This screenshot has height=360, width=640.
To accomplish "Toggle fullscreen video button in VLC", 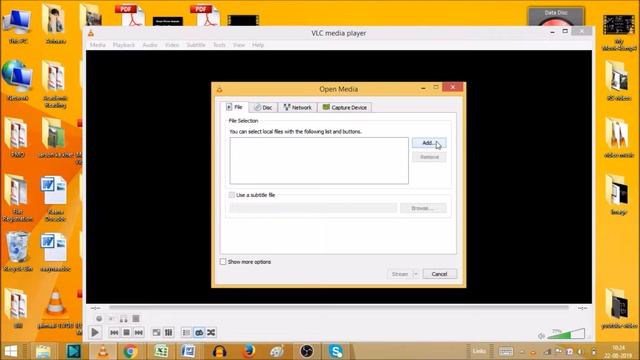I will tap(156, 333).
